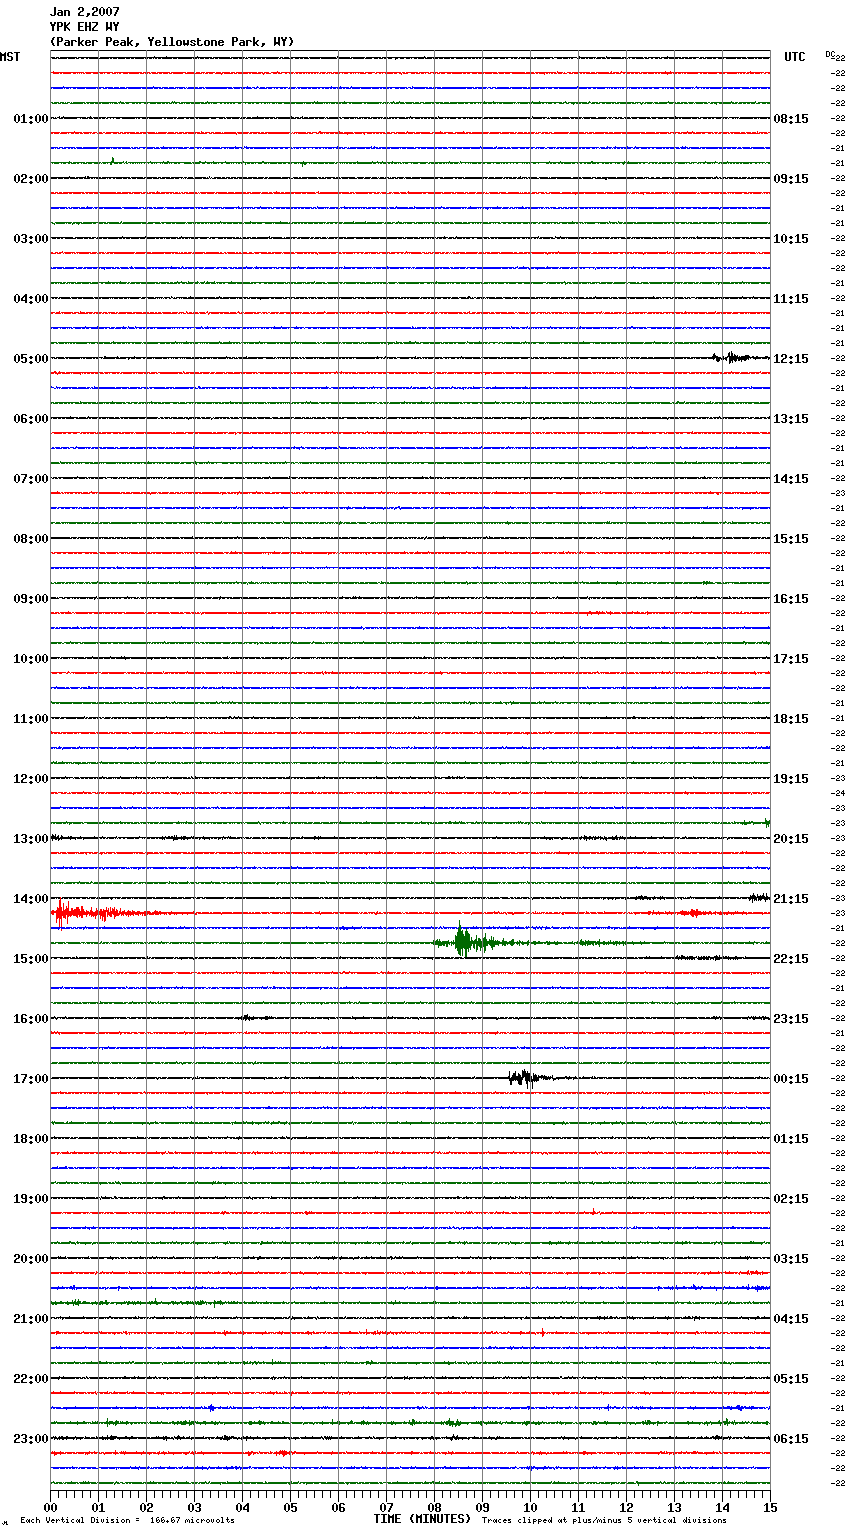Select the 12:15 UTC time label
Image resolution: width=850 pixels, height=1534 pixels.
(791, 359)
